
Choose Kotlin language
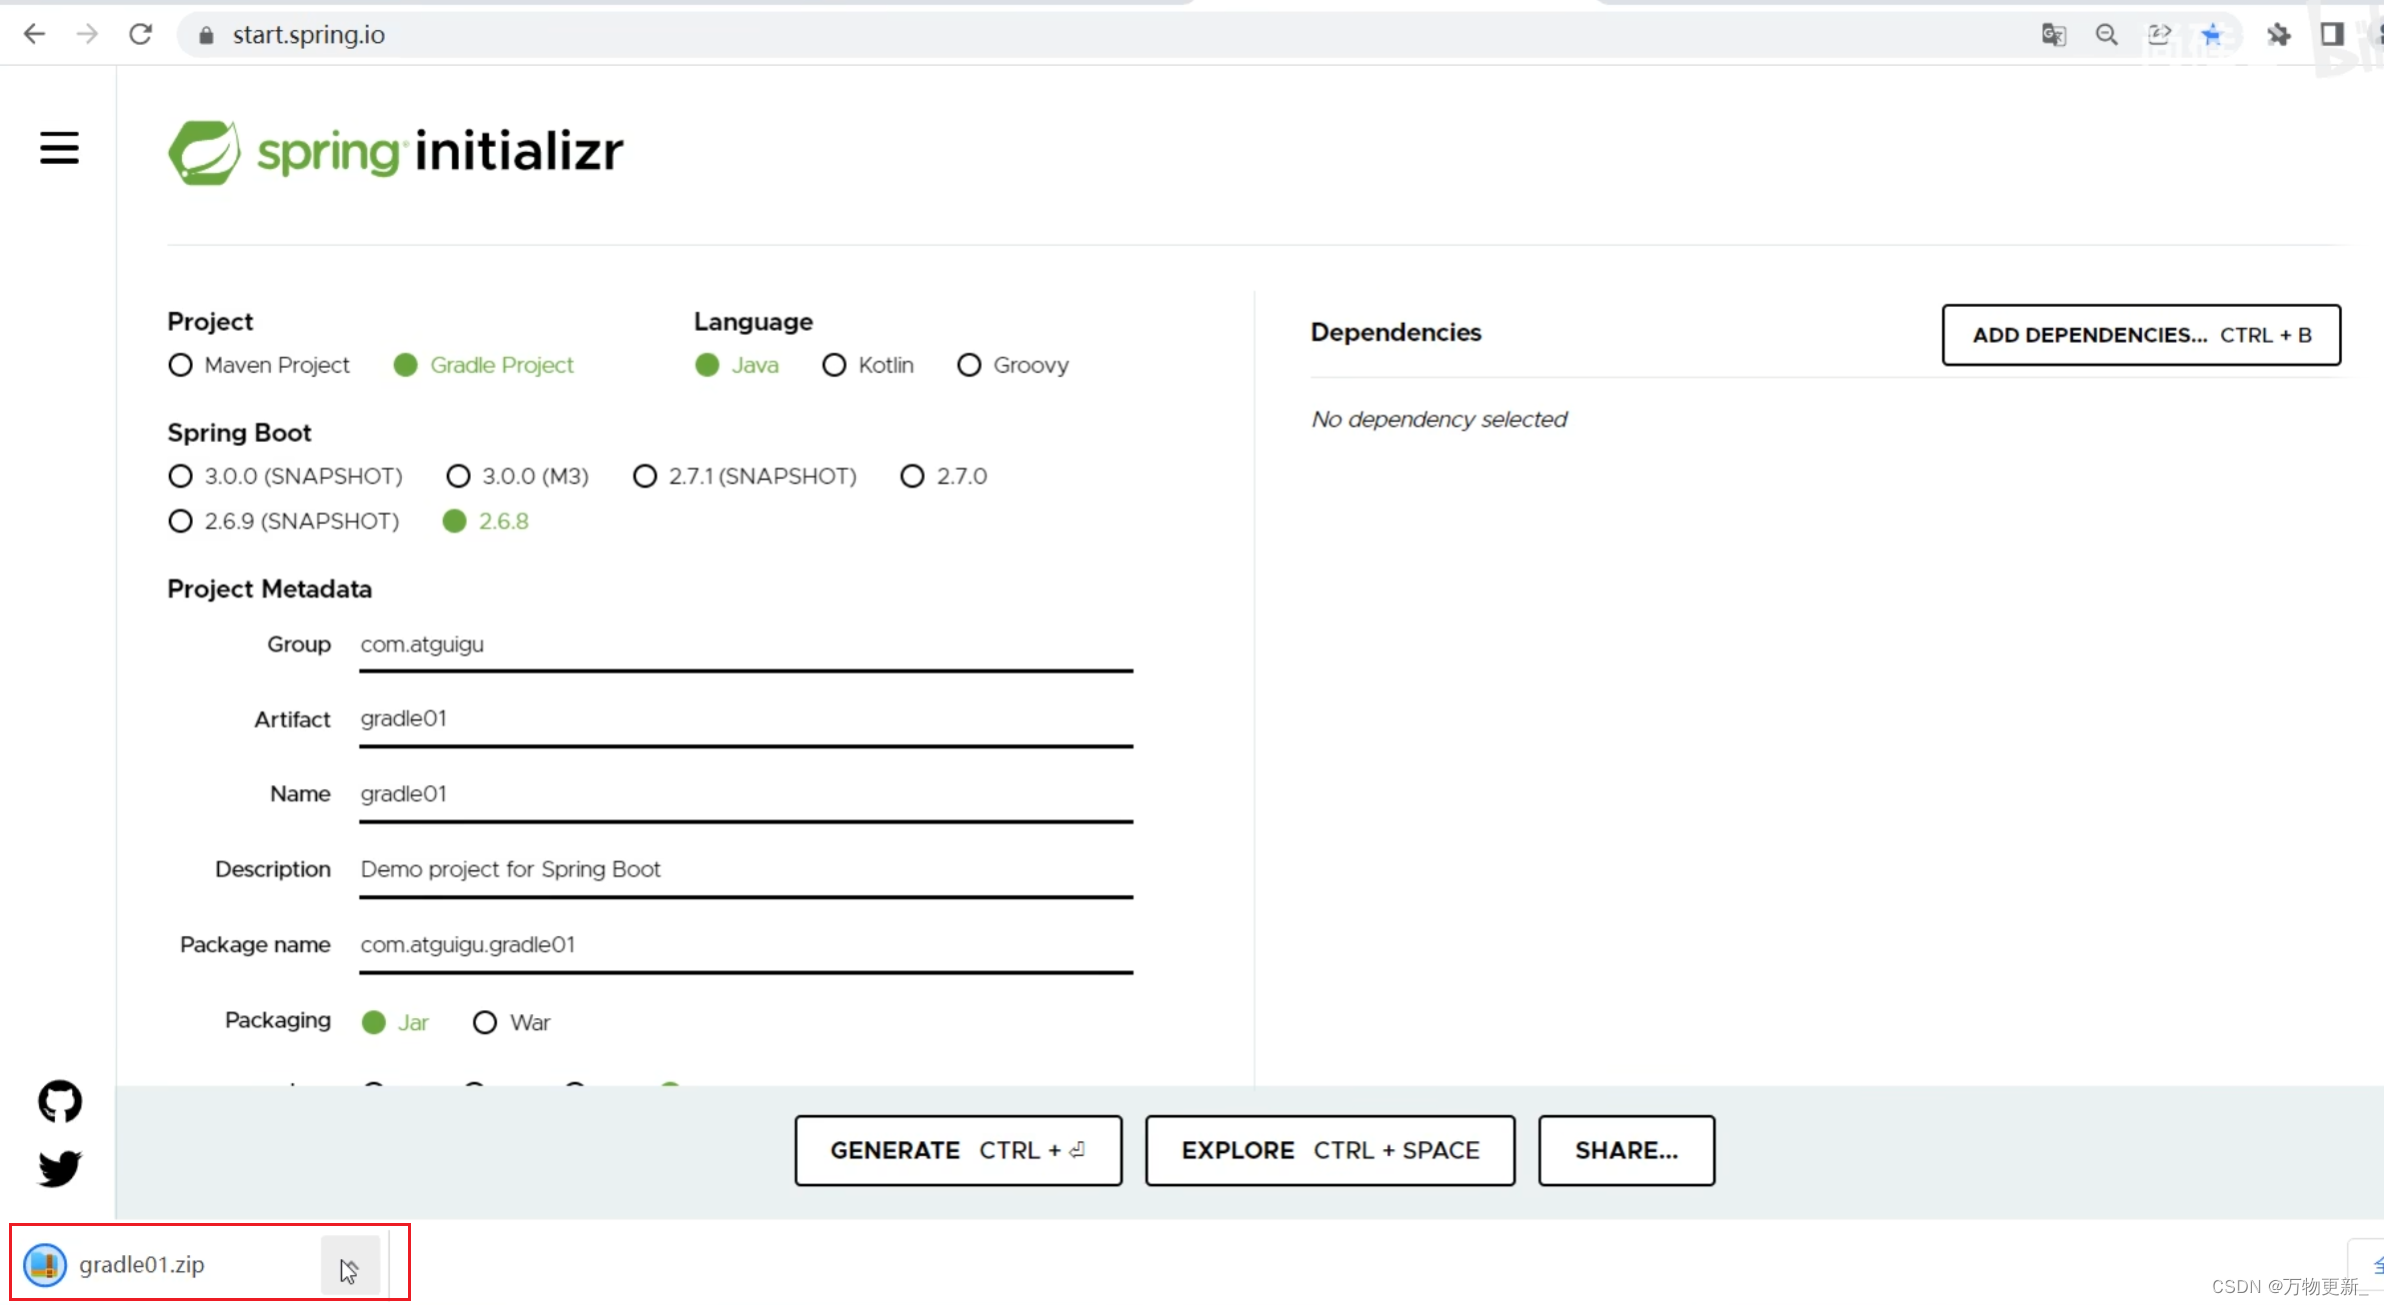868,365
